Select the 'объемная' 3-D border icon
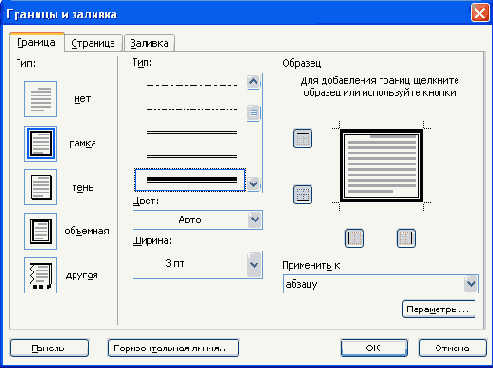This screenshot has width=493, height=368. pos(40,231)
